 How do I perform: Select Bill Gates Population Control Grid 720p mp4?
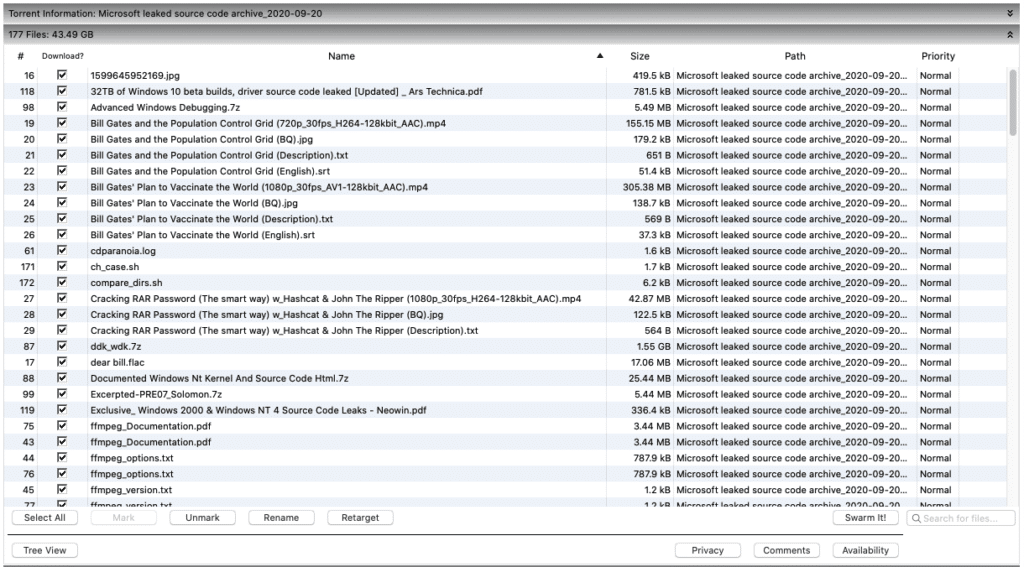click(268, 123)
